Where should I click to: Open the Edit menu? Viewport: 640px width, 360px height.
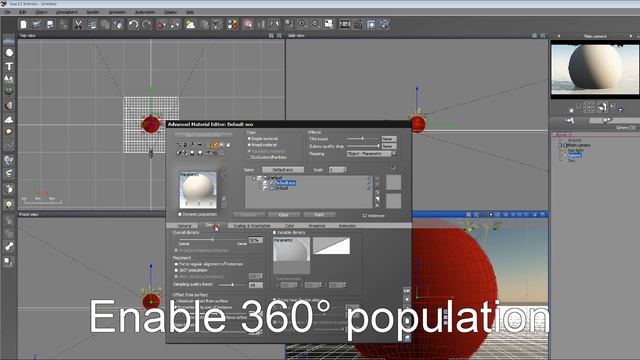click(22, 12)
